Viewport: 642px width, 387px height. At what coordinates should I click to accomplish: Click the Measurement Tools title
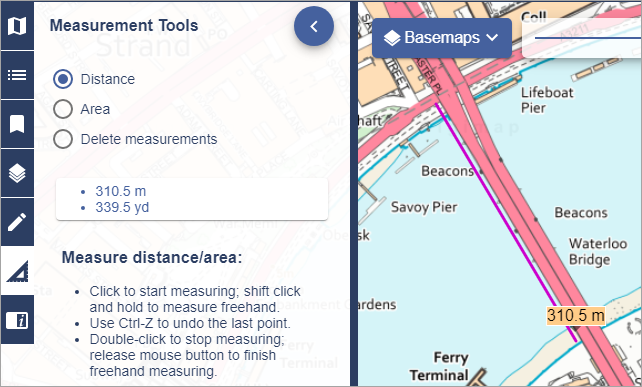pos(124,26)
